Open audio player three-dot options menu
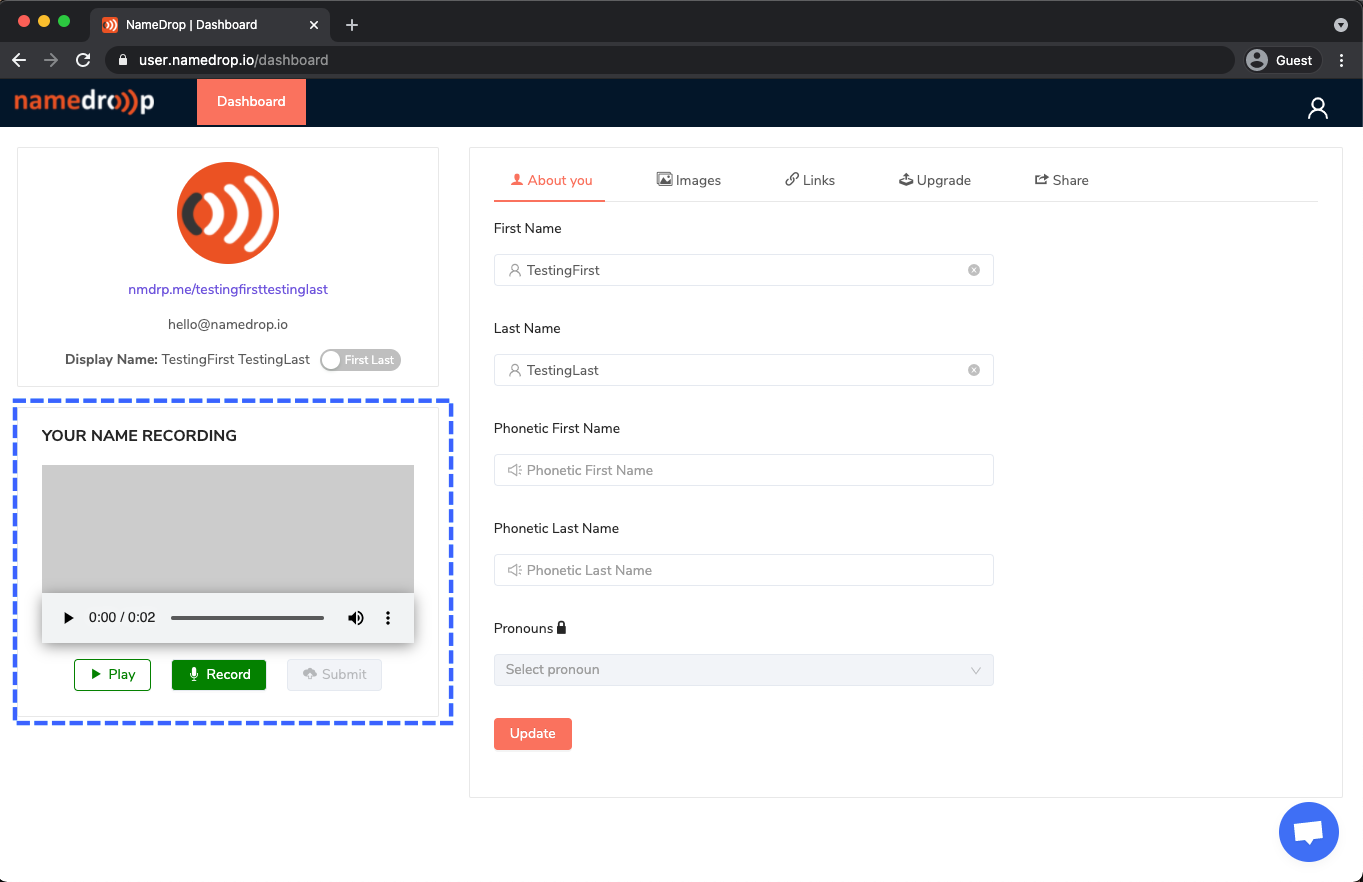The image size is (1363, 882). coord(388,618)
